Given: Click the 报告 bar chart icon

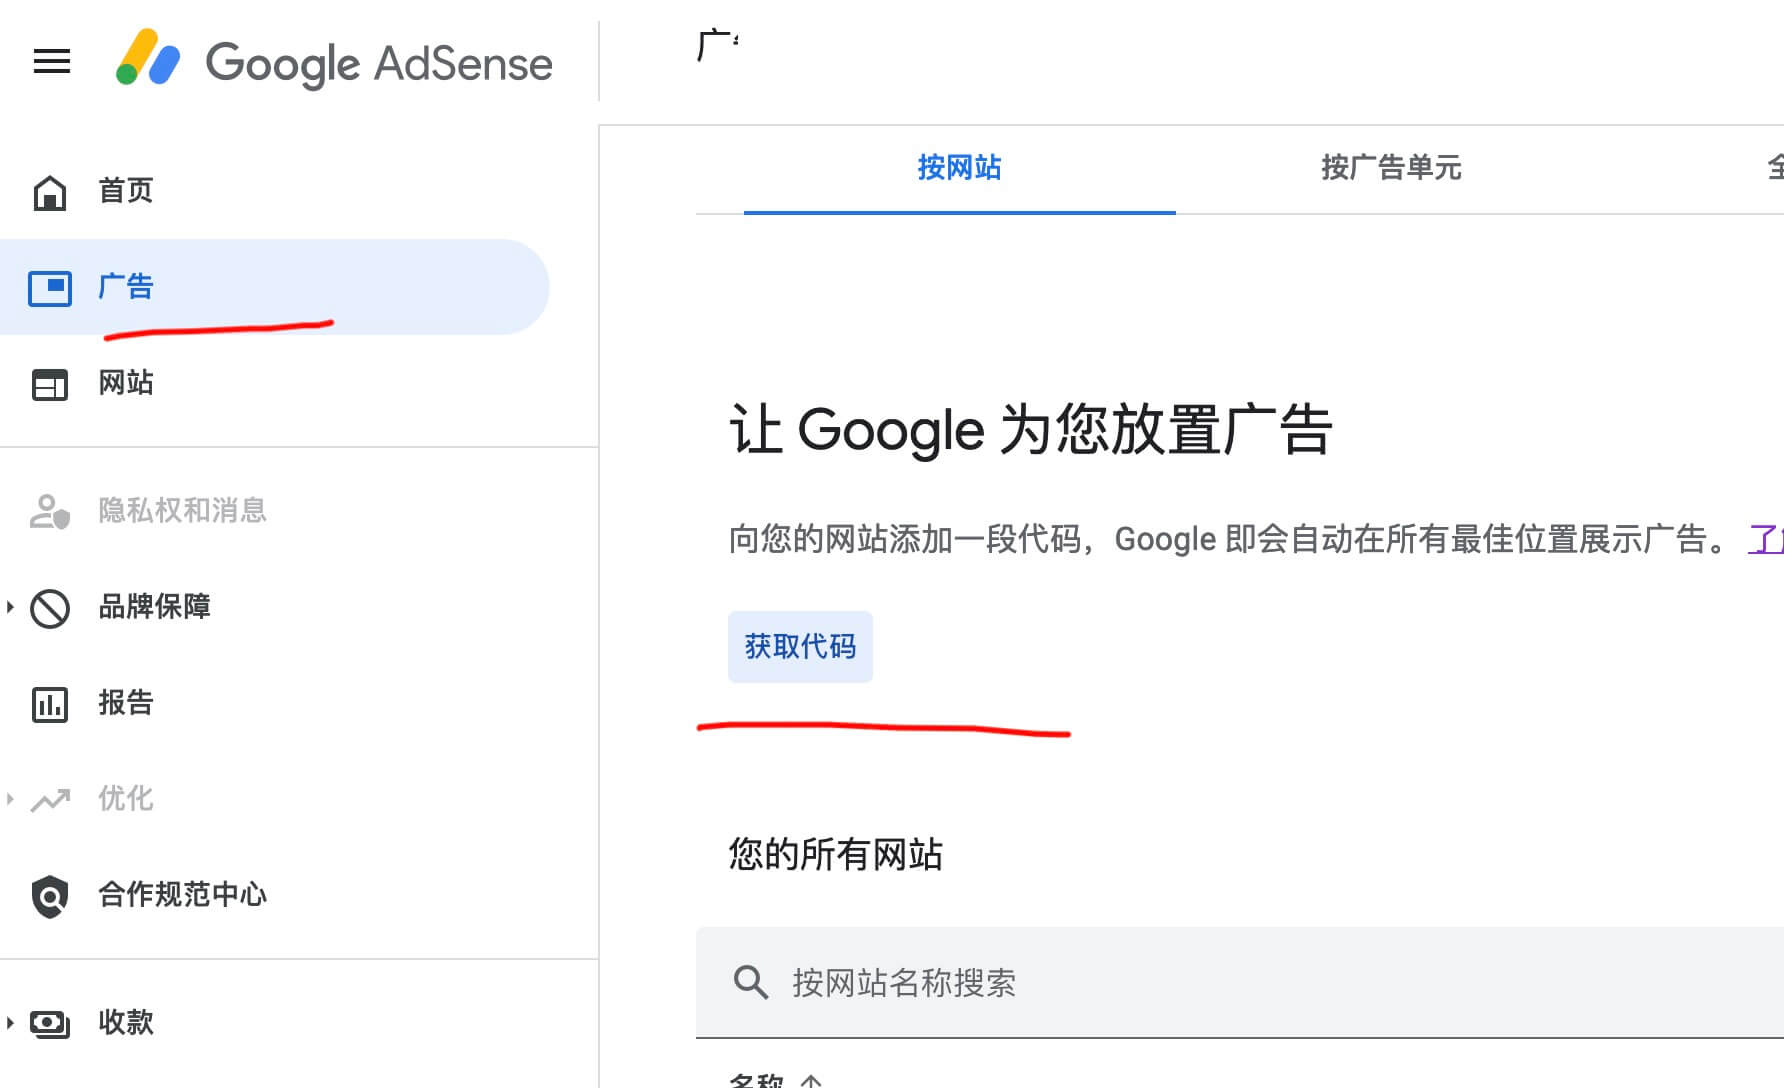Looking at the screenshot, I should coord(50,704).
